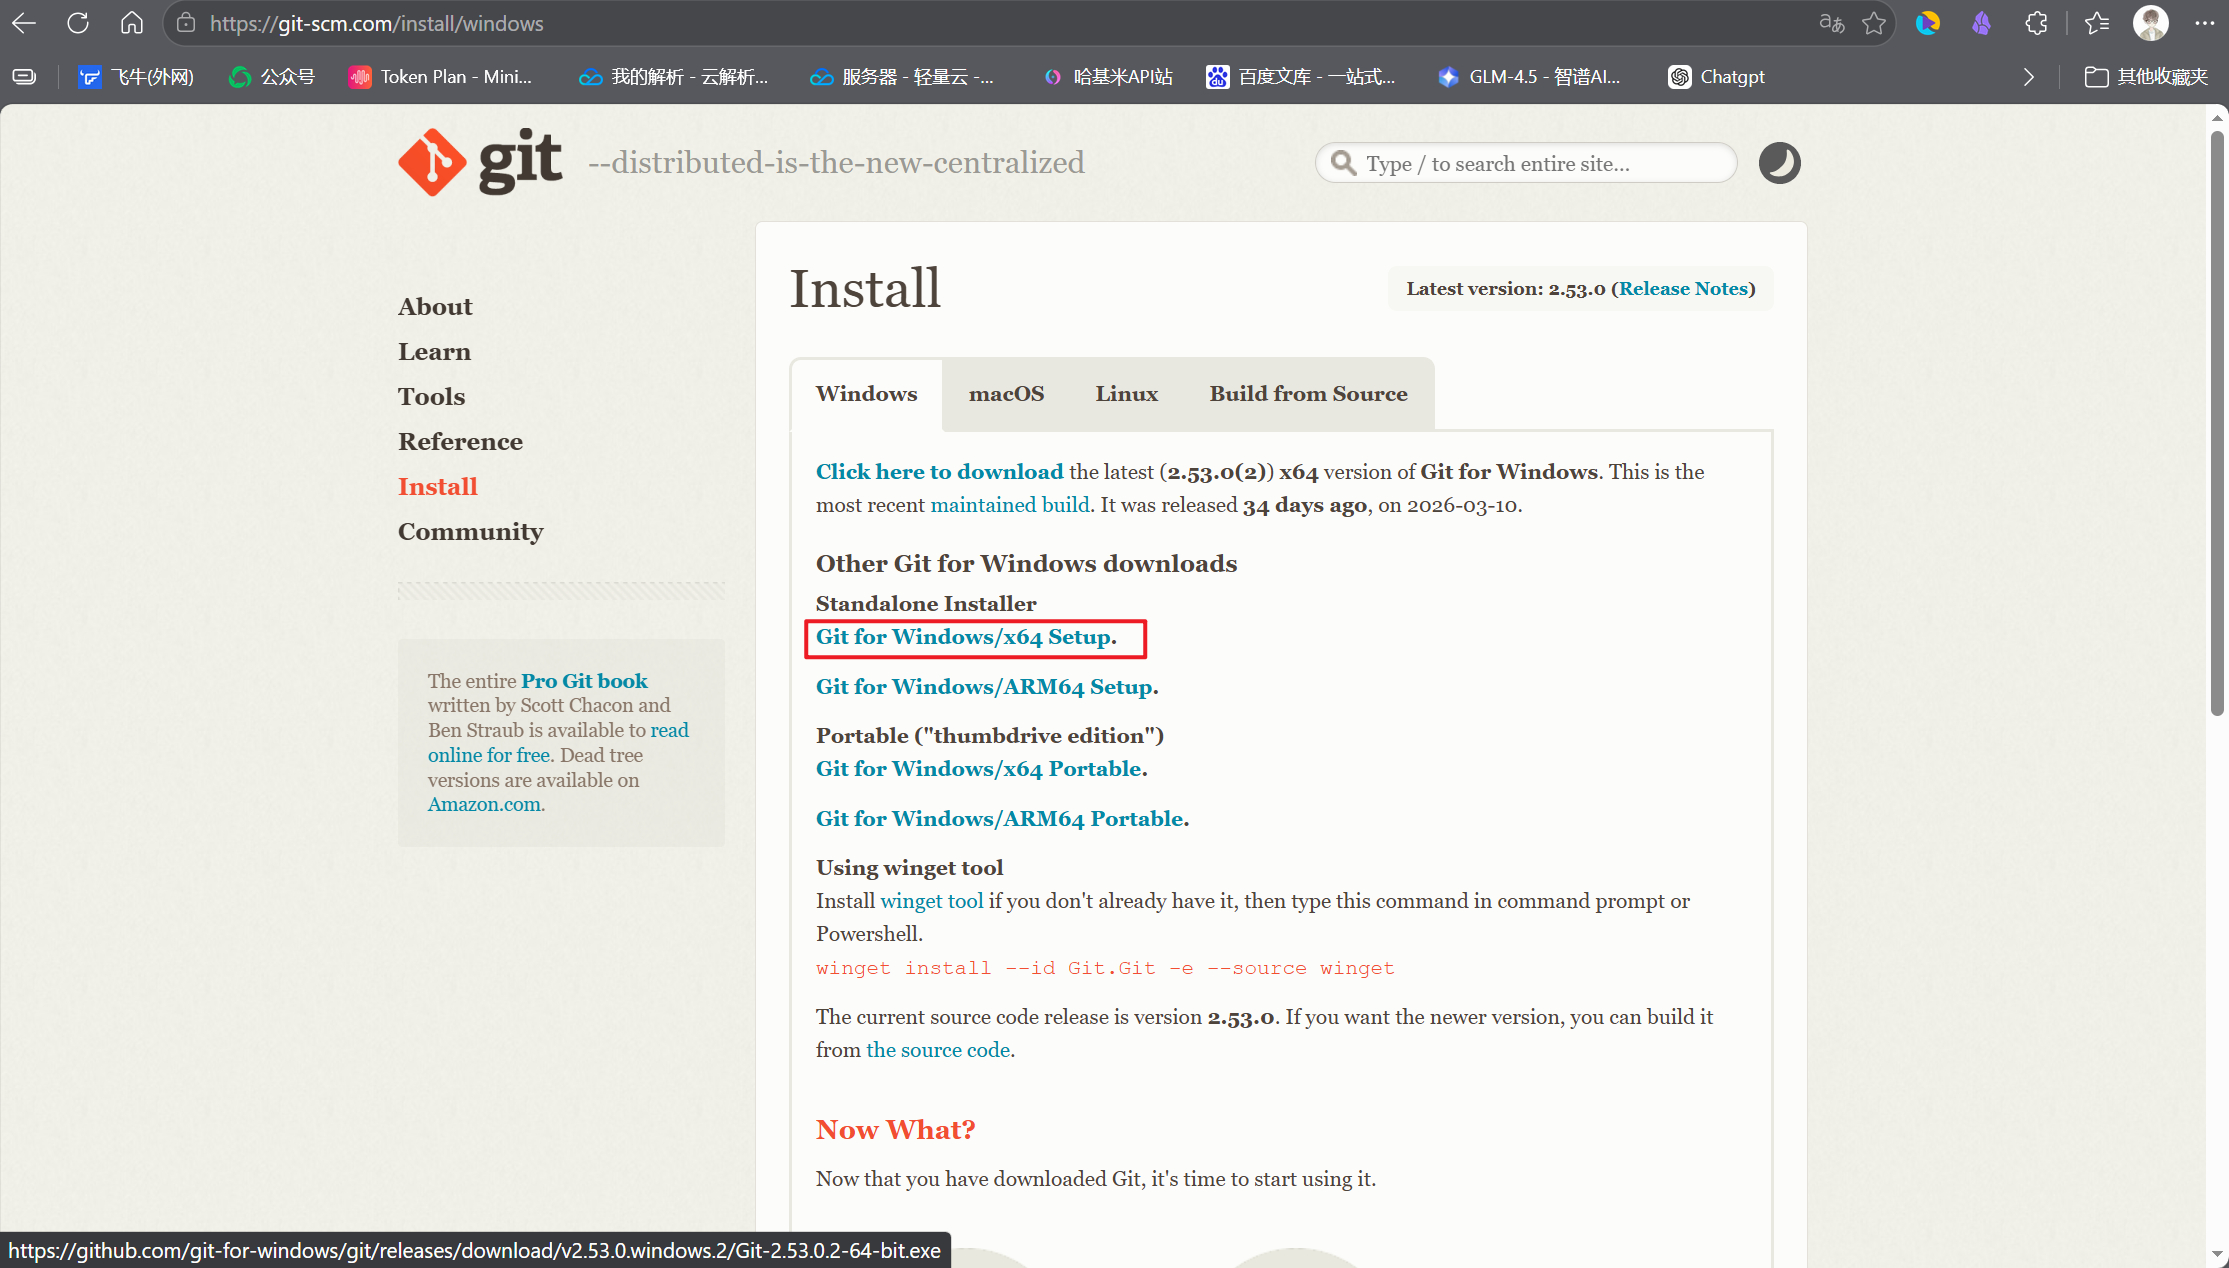Open the site info lock icon

coord(186,23)
